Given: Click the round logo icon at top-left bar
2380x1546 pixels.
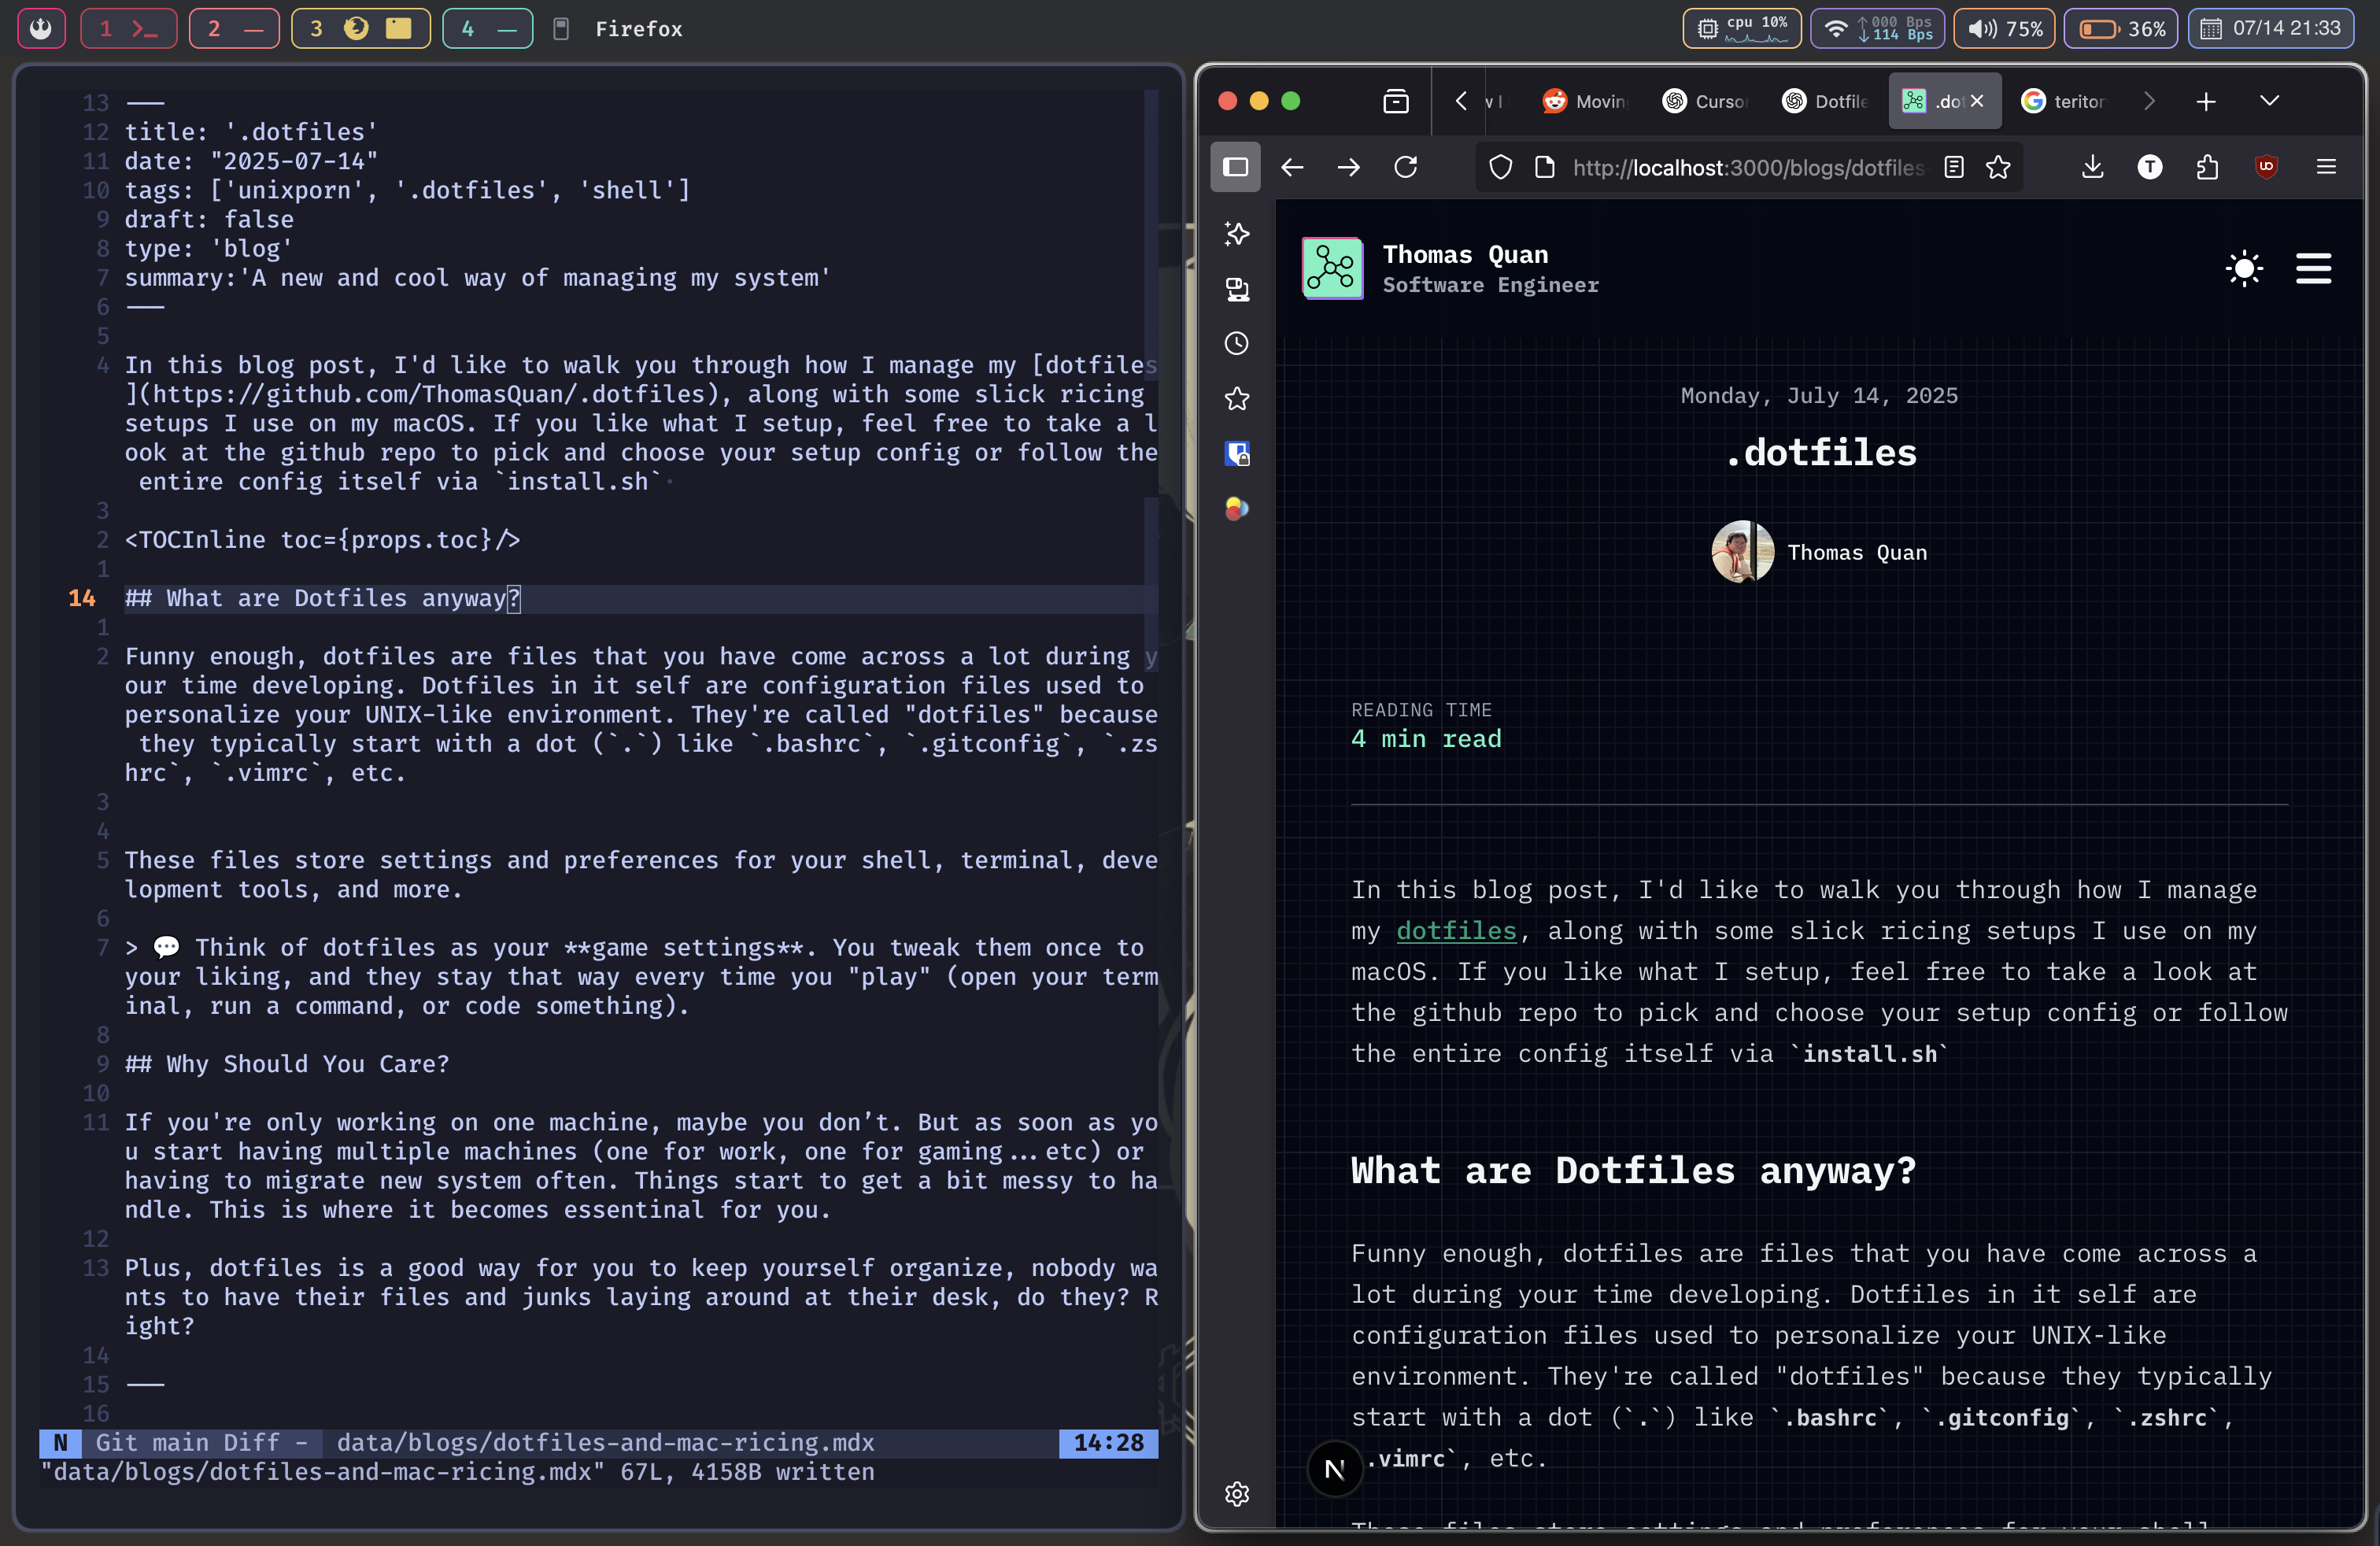Looking at the screenshot, I should [41, 28].
